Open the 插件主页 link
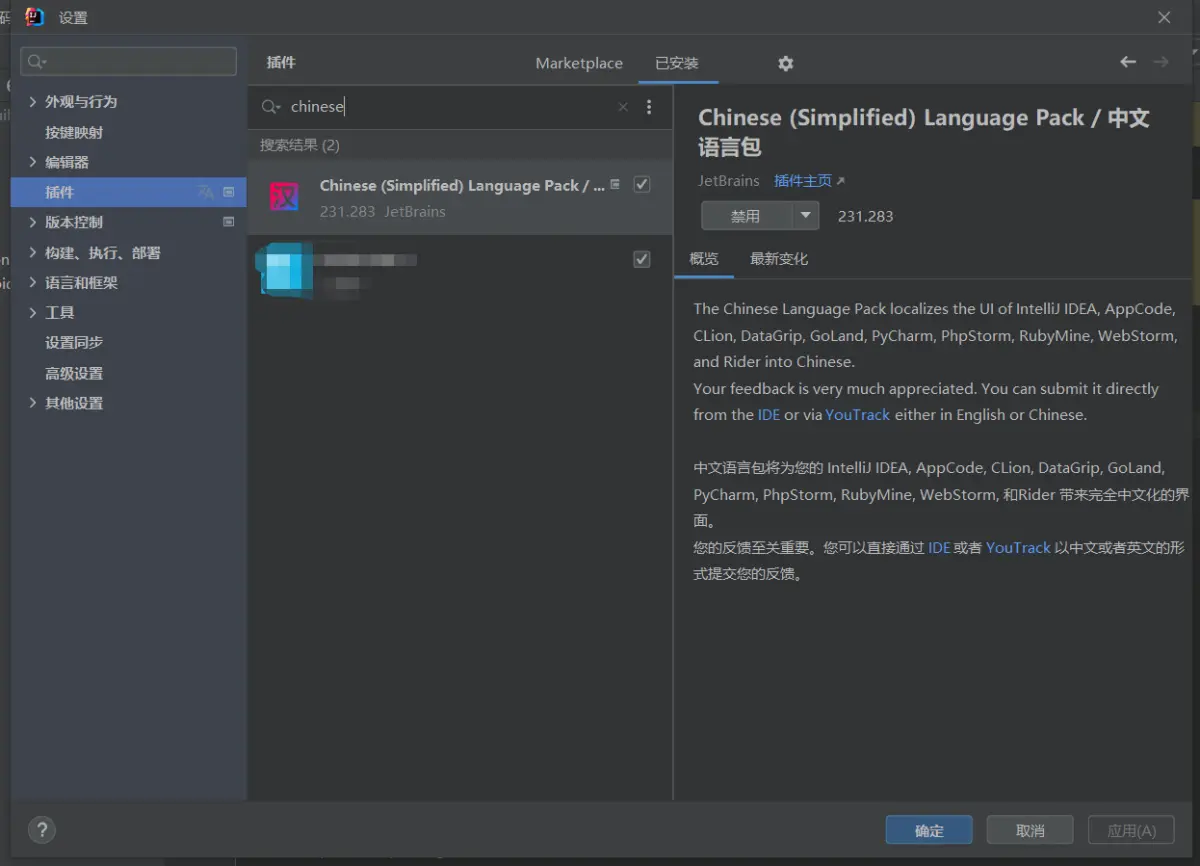 [803, 181]
